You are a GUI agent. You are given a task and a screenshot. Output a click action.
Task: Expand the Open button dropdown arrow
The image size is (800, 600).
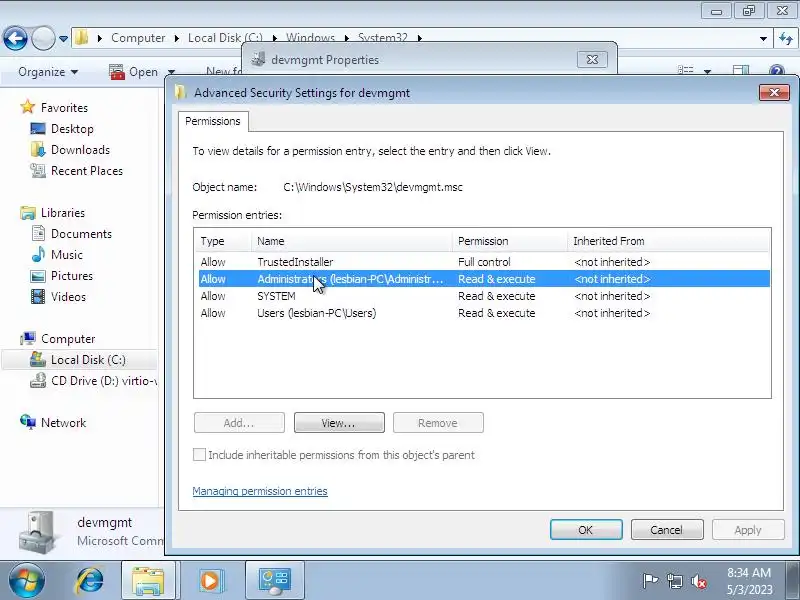click(x=171, y=72)
